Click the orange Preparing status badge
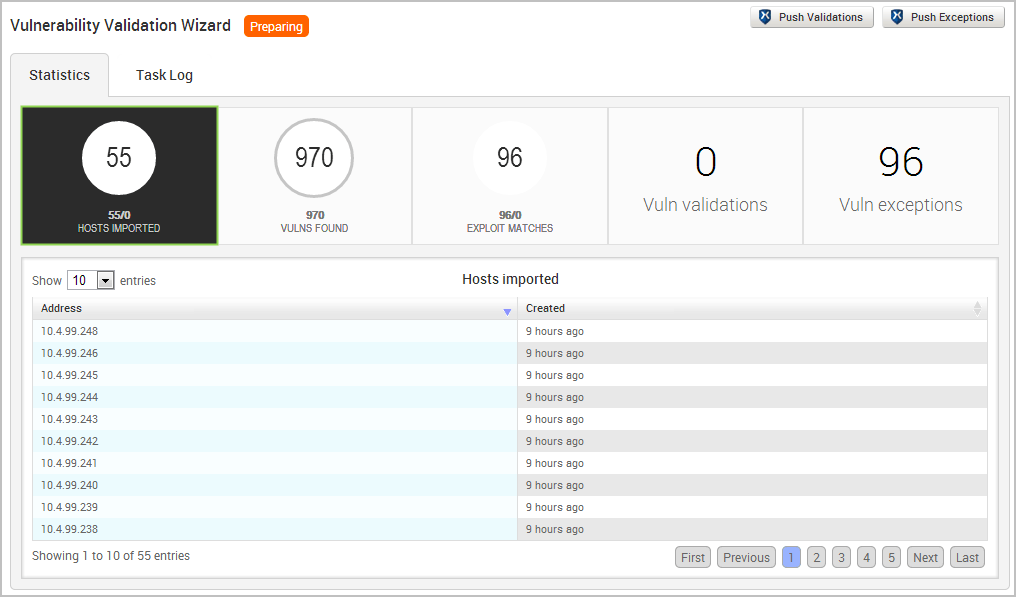 pos(276,26)
